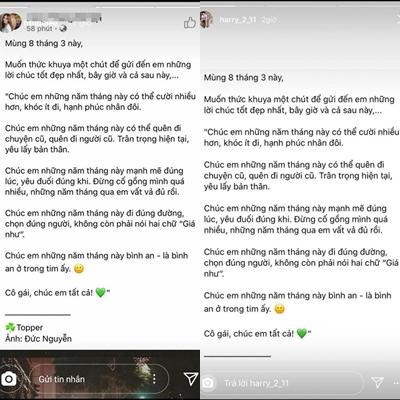Click the 2 giờ story timestamp
The image size is (400, 400).
[269, 20]
